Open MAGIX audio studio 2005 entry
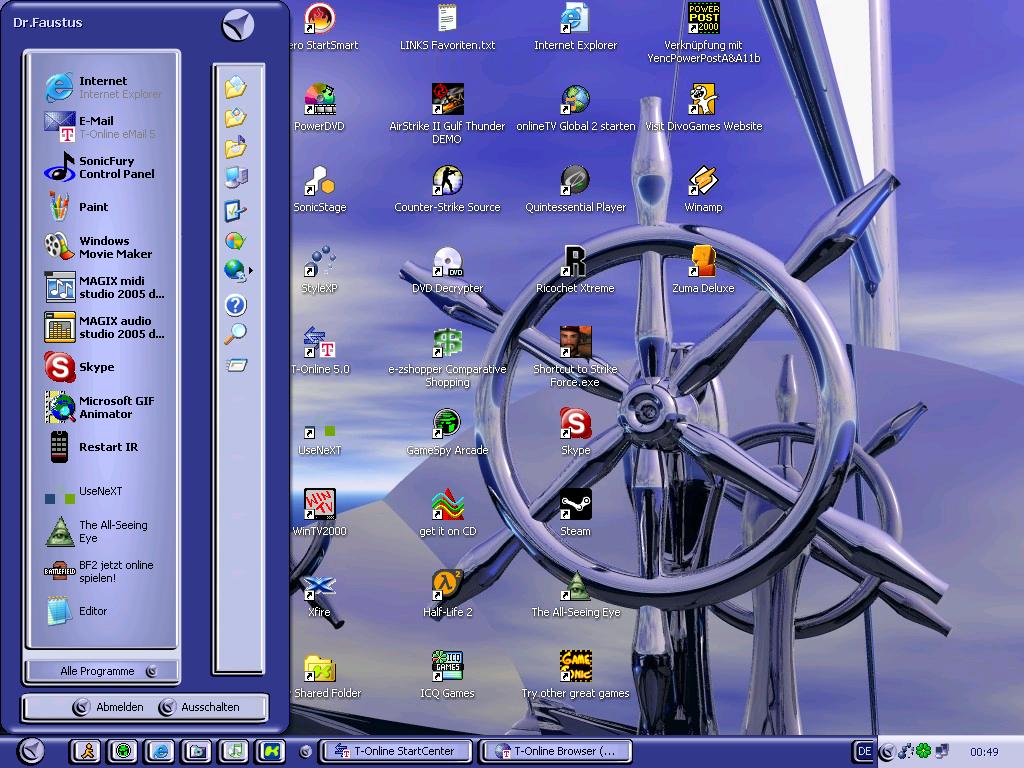Screen dimensions: 1024x768 [104, 327]
